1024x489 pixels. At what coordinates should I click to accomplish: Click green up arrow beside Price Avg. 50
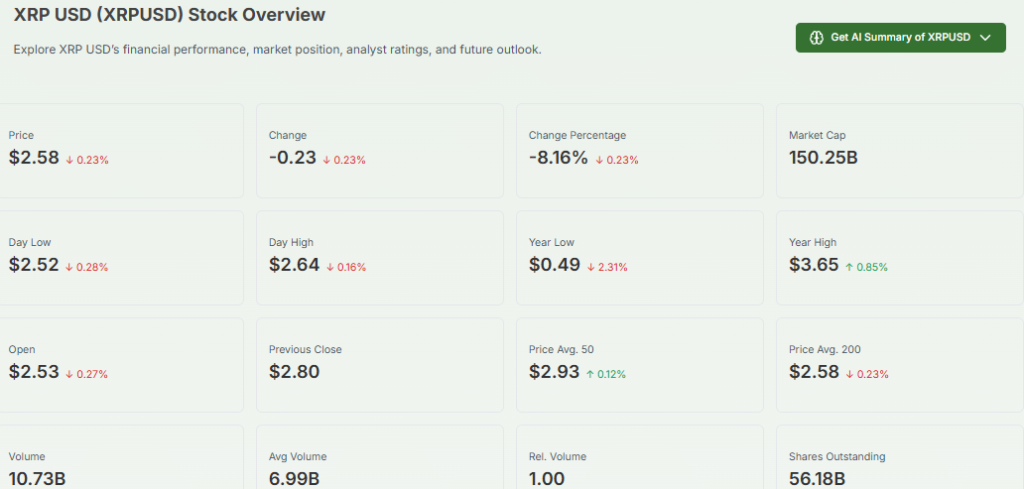point(590,374)
